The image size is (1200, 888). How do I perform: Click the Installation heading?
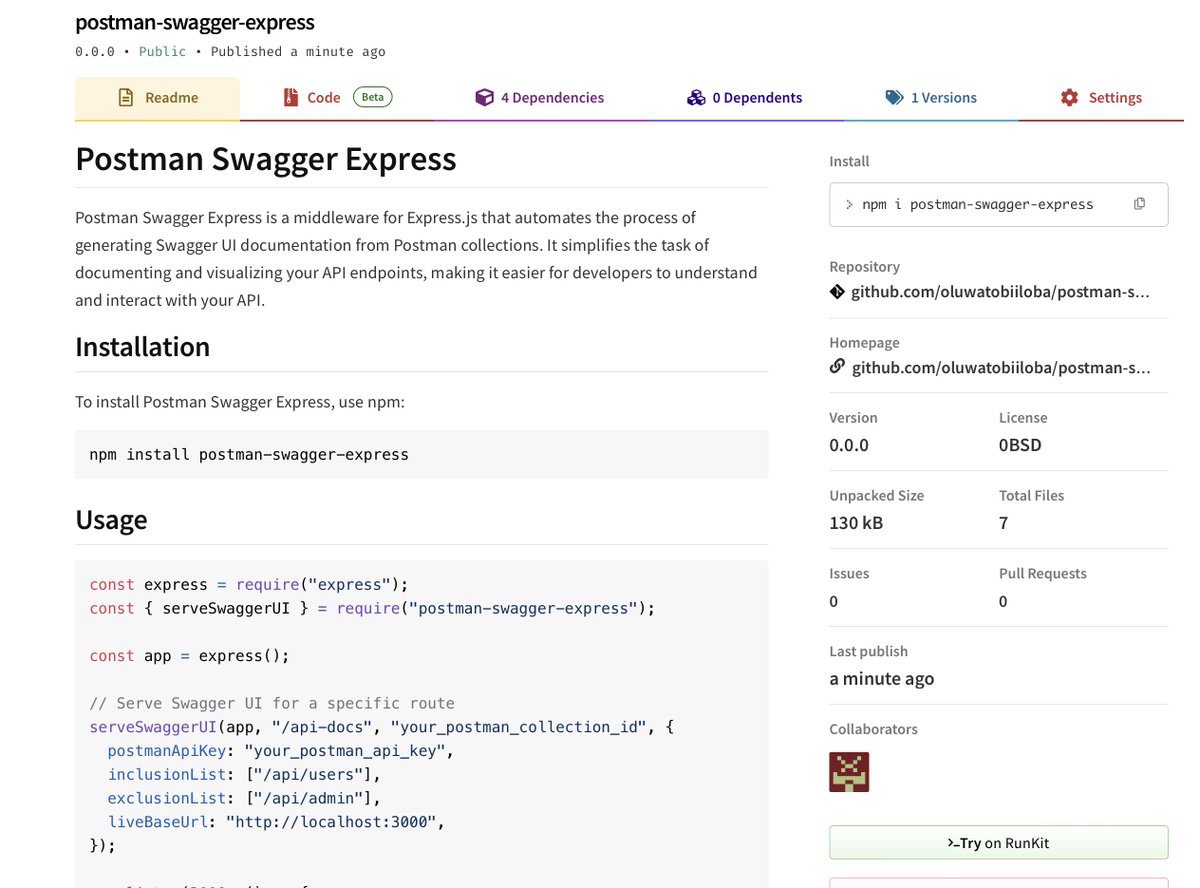tap(143, 347)
